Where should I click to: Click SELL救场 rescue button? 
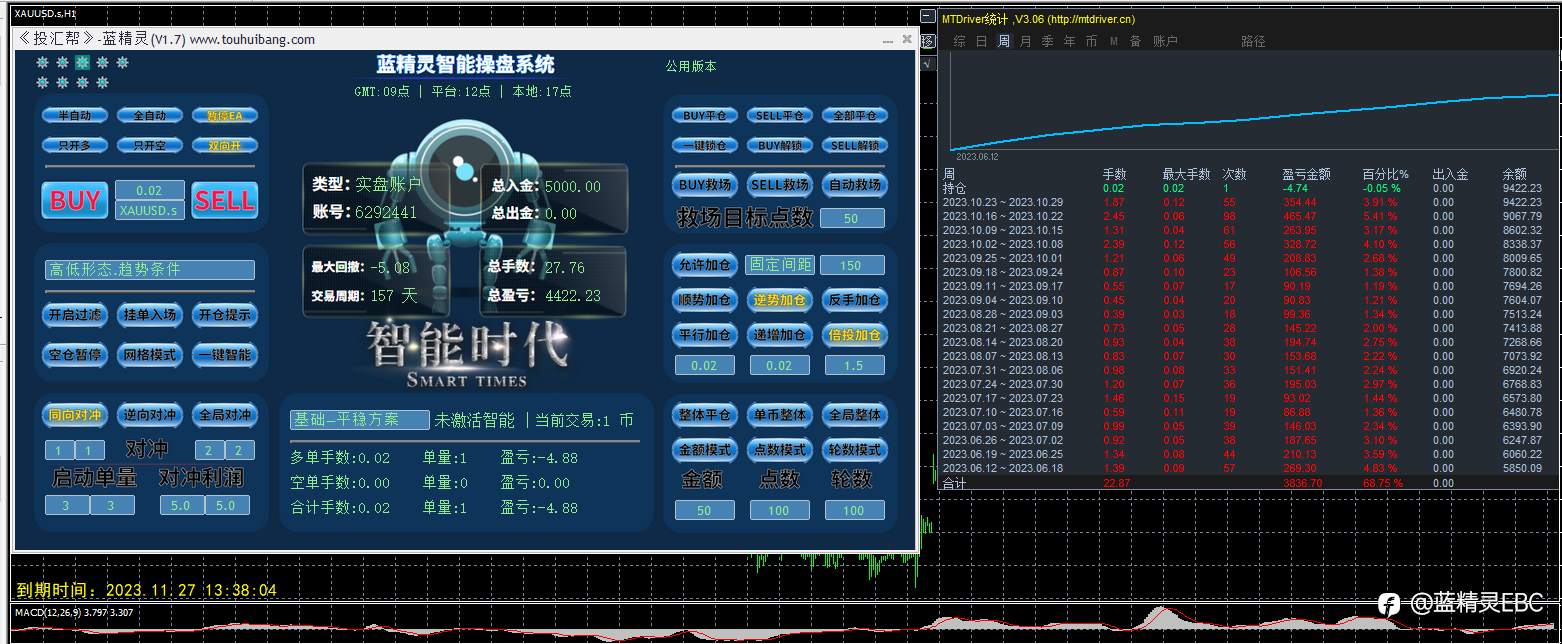pyautogui.click(x=780, y=185)
